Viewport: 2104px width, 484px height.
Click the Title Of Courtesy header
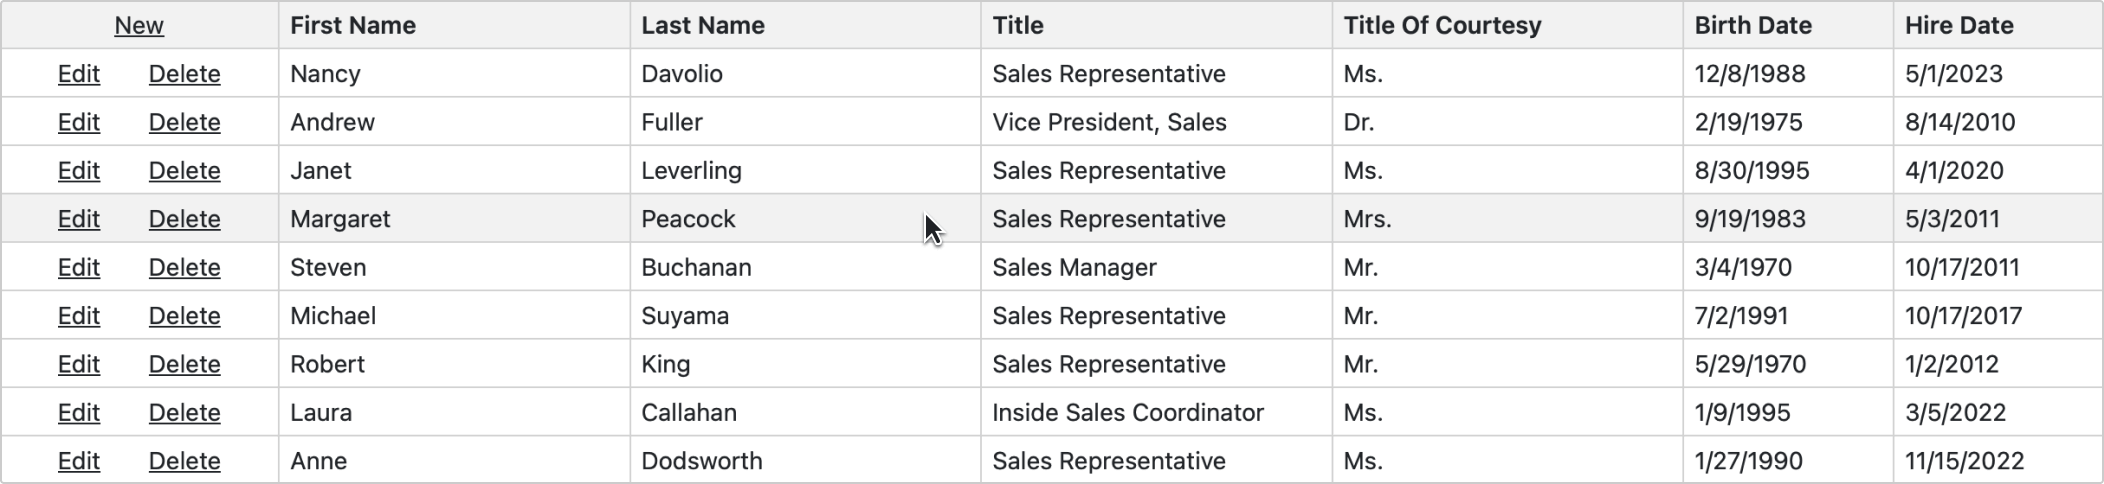click(1442, 26)
